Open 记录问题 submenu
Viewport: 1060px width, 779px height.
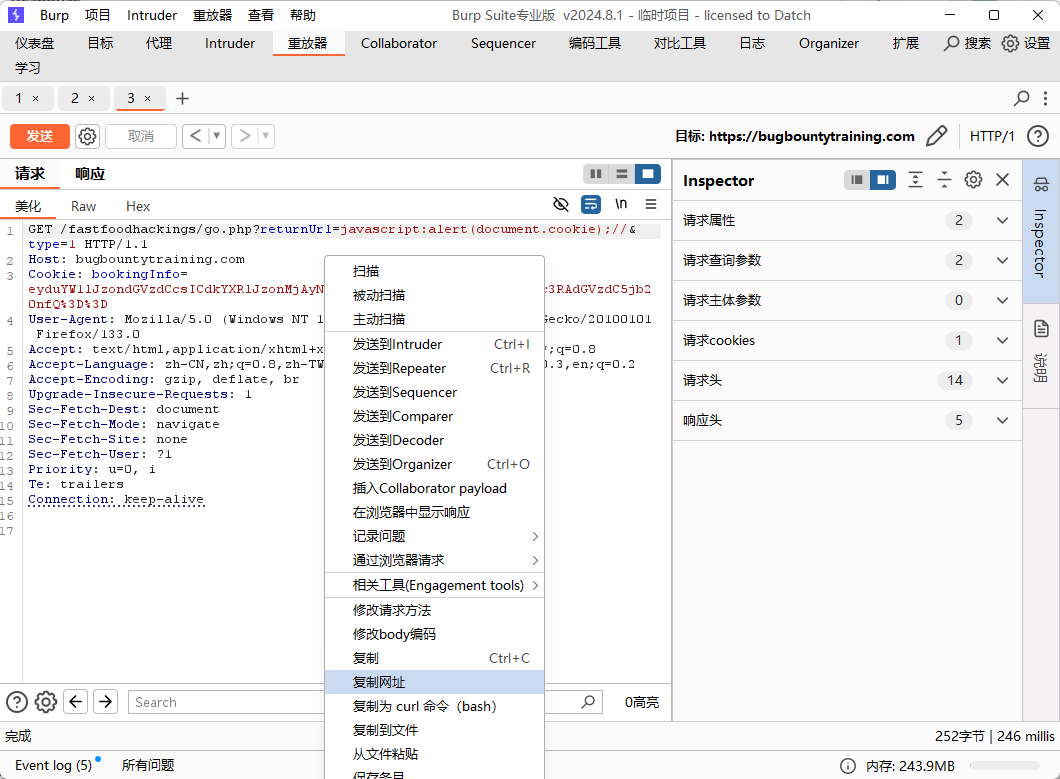[x=435, y=536]
